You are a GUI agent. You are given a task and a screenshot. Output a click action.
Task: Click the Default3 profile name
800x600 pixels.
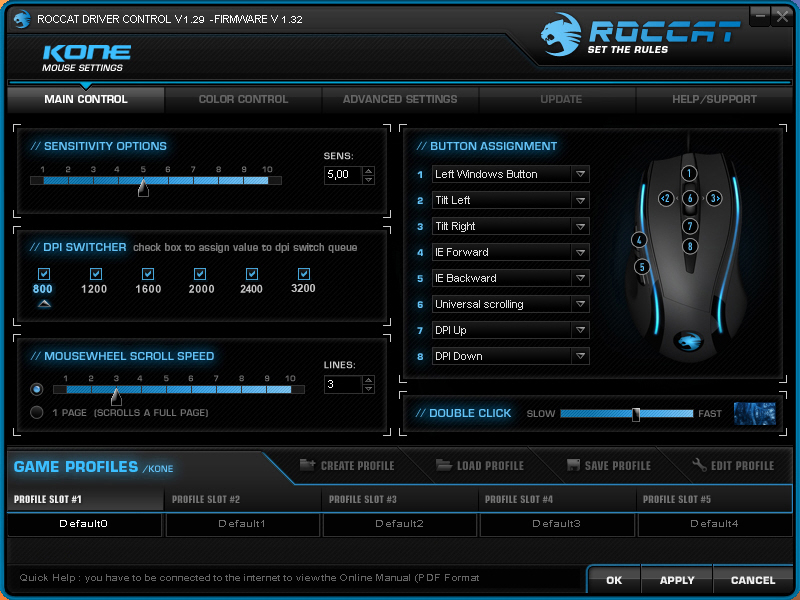coord(557,524)
